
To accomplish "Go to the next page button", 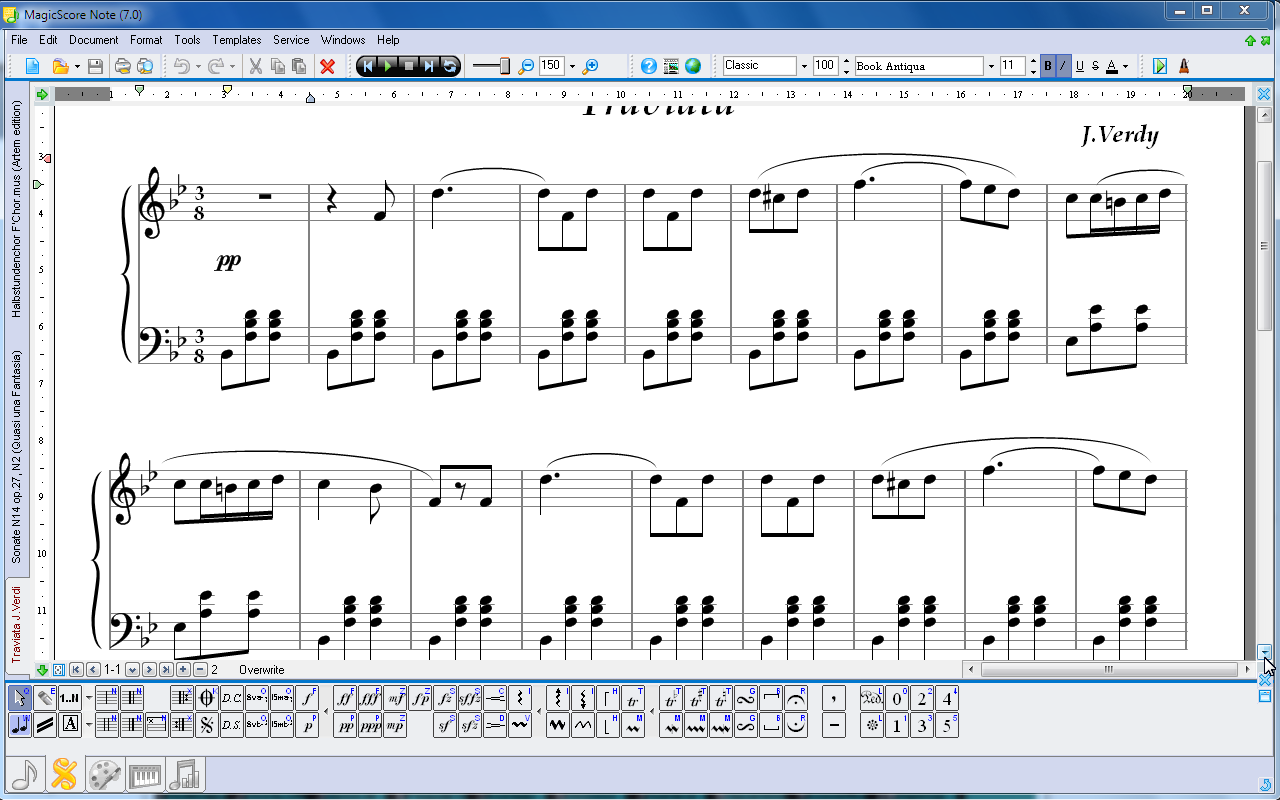I will click(x=149, y=670).
